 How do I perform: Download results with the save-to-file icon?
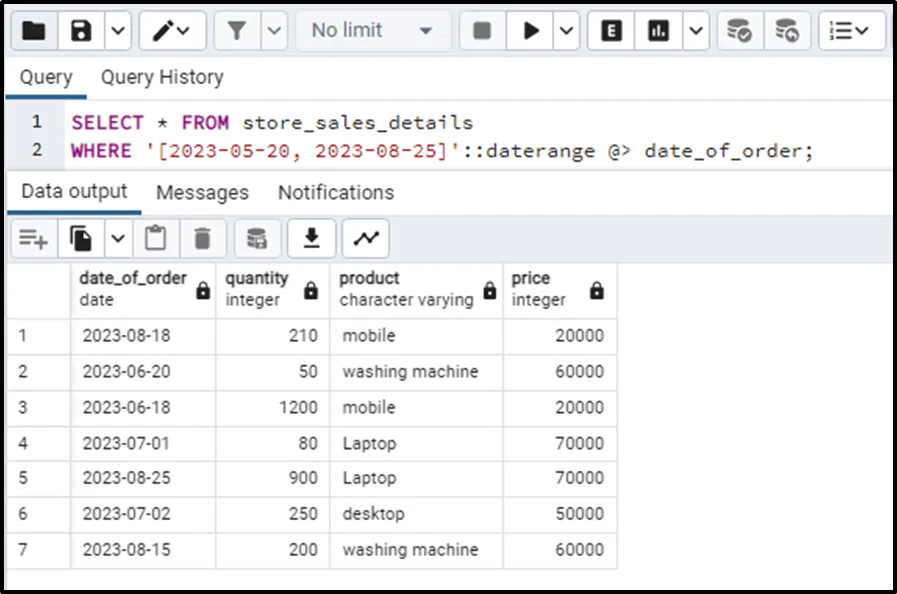coord(312,238)
